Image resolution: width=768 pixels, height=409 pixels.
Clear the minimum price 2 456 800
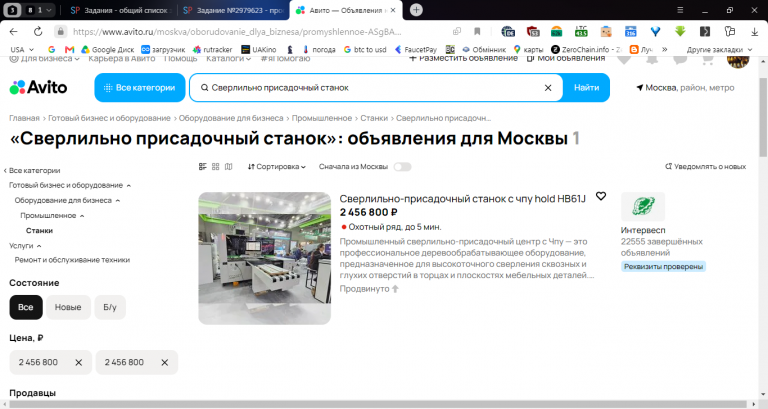pos(78,362)
